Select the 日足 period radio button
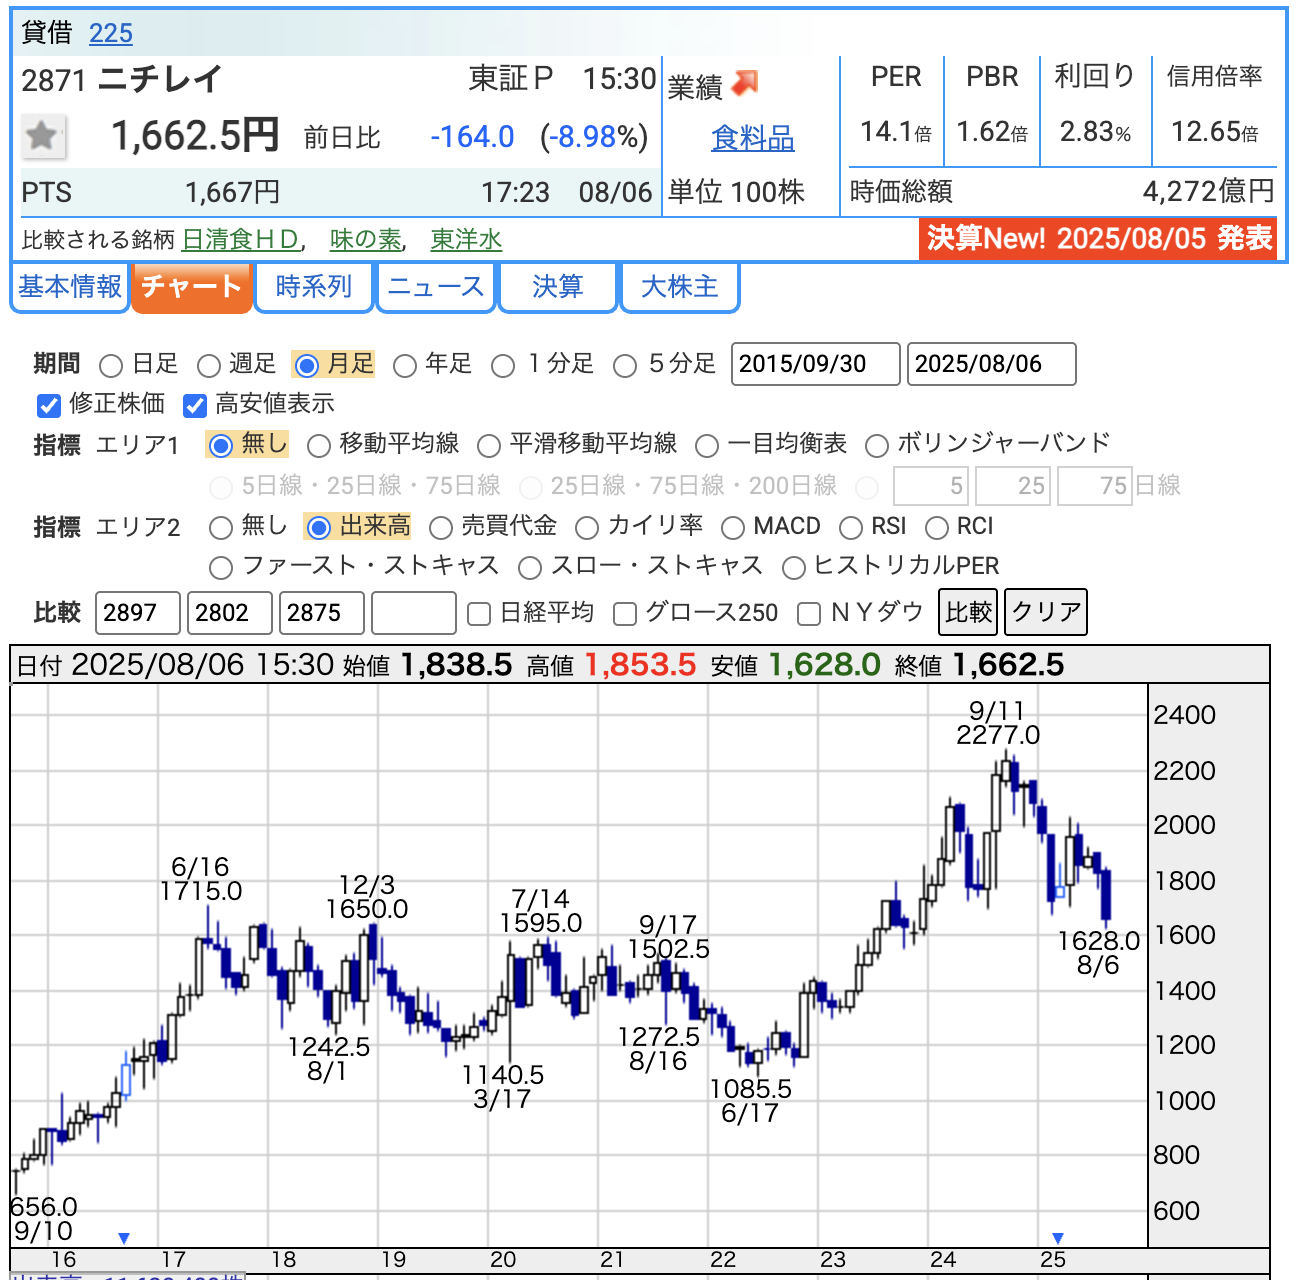 coord(111,366)
